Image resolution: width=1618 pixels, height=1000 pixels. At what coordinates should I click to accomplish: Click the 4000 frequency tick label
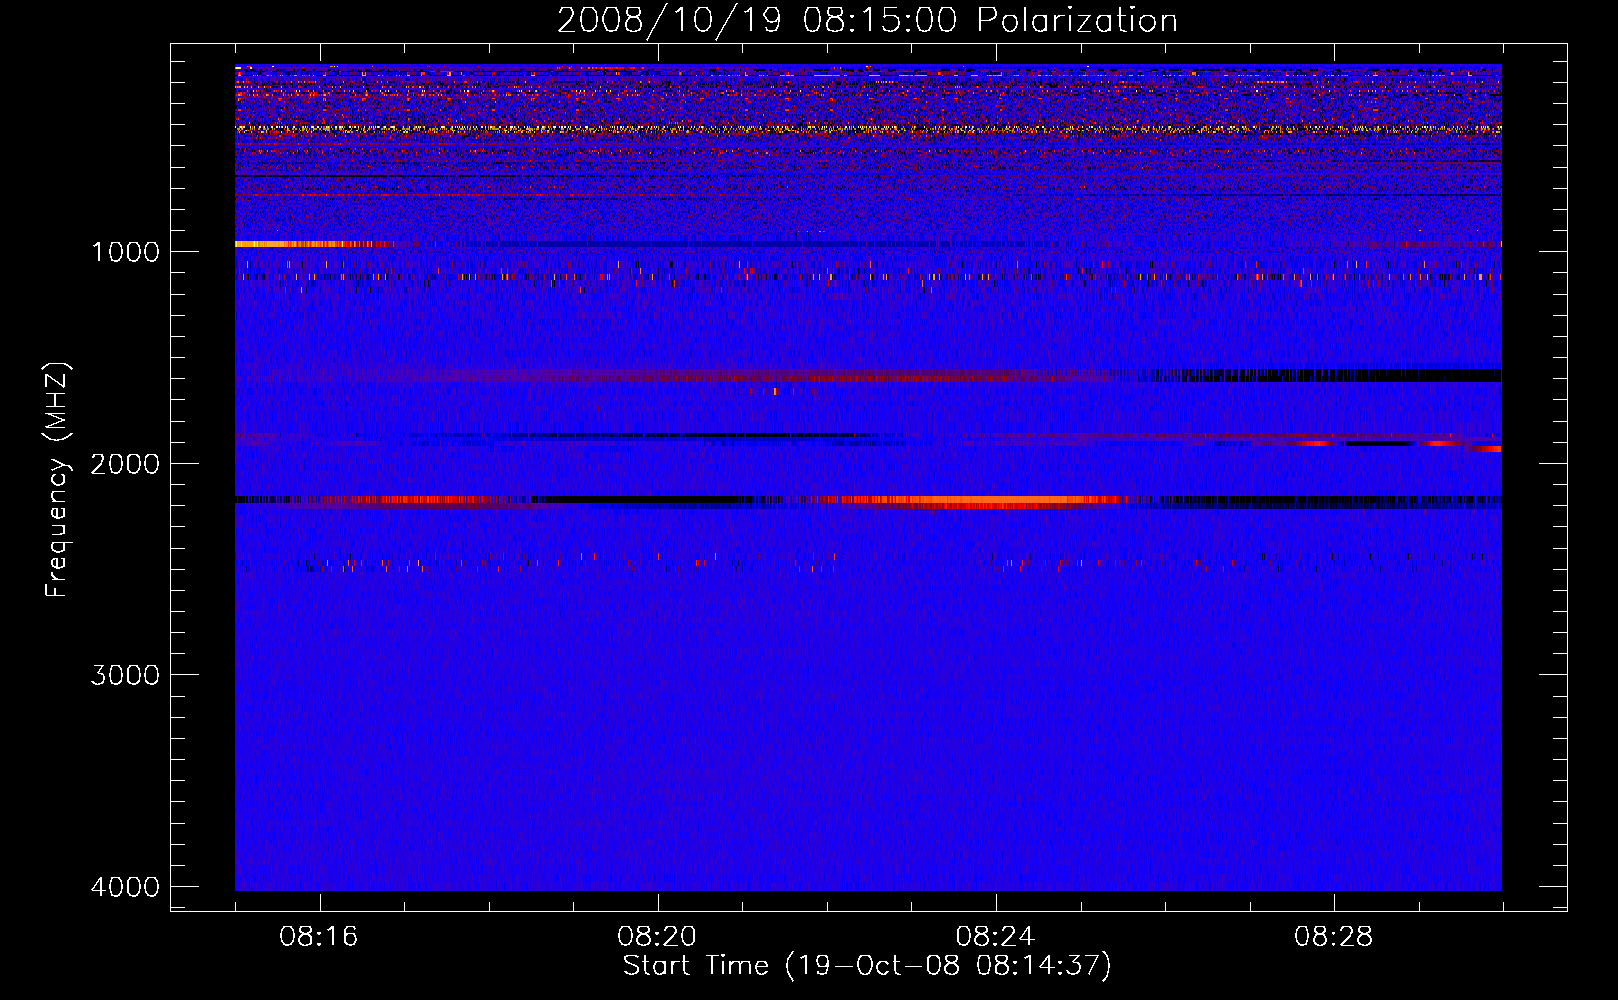click(125, 887)
